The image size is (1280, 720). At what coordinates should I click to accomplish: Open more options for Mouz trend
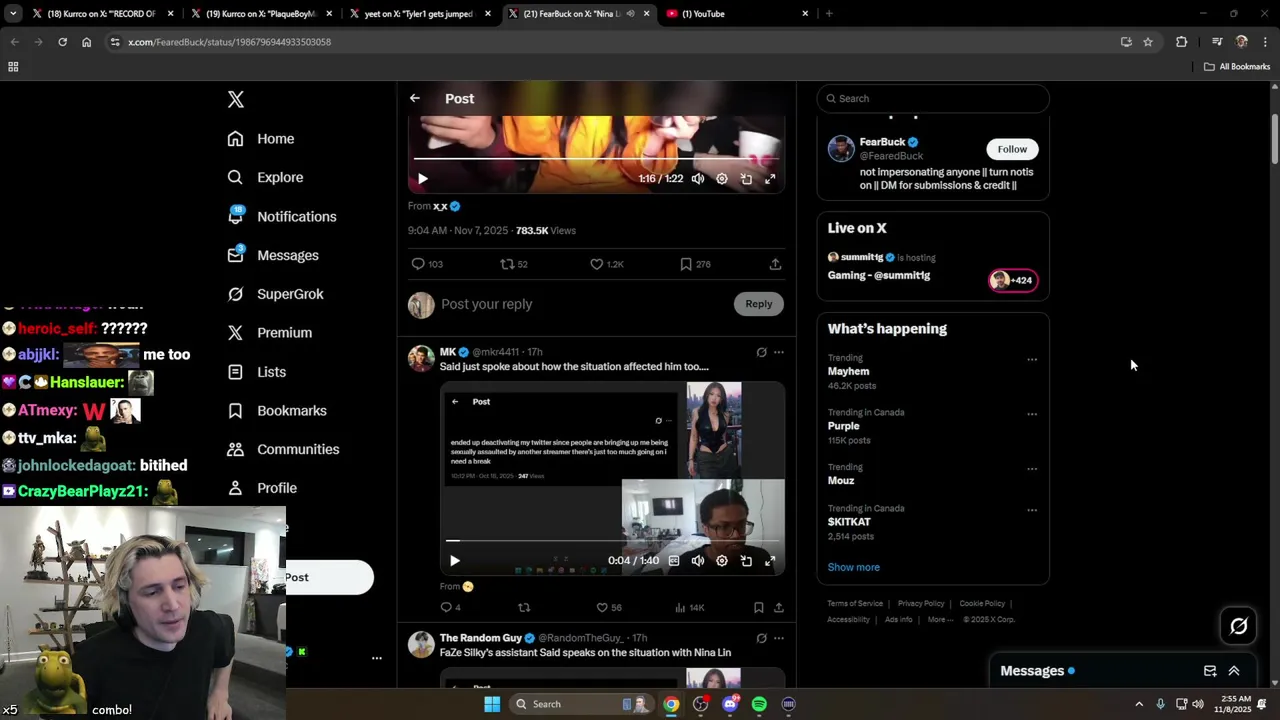[x=1032, y=469]
